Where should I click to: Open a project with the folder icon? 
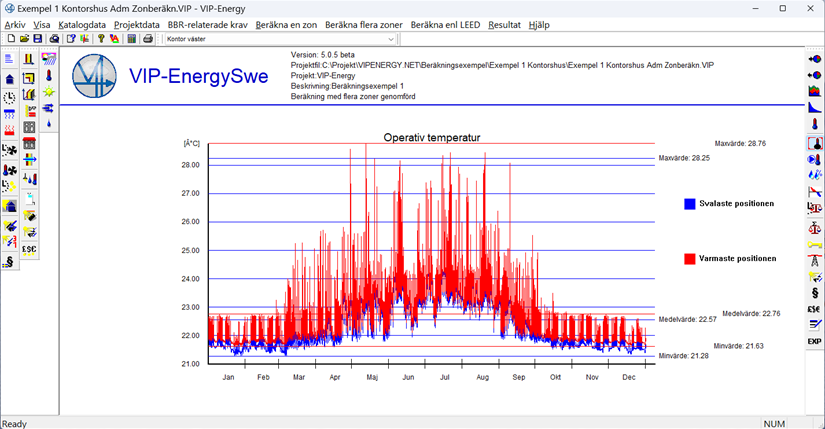24,39
